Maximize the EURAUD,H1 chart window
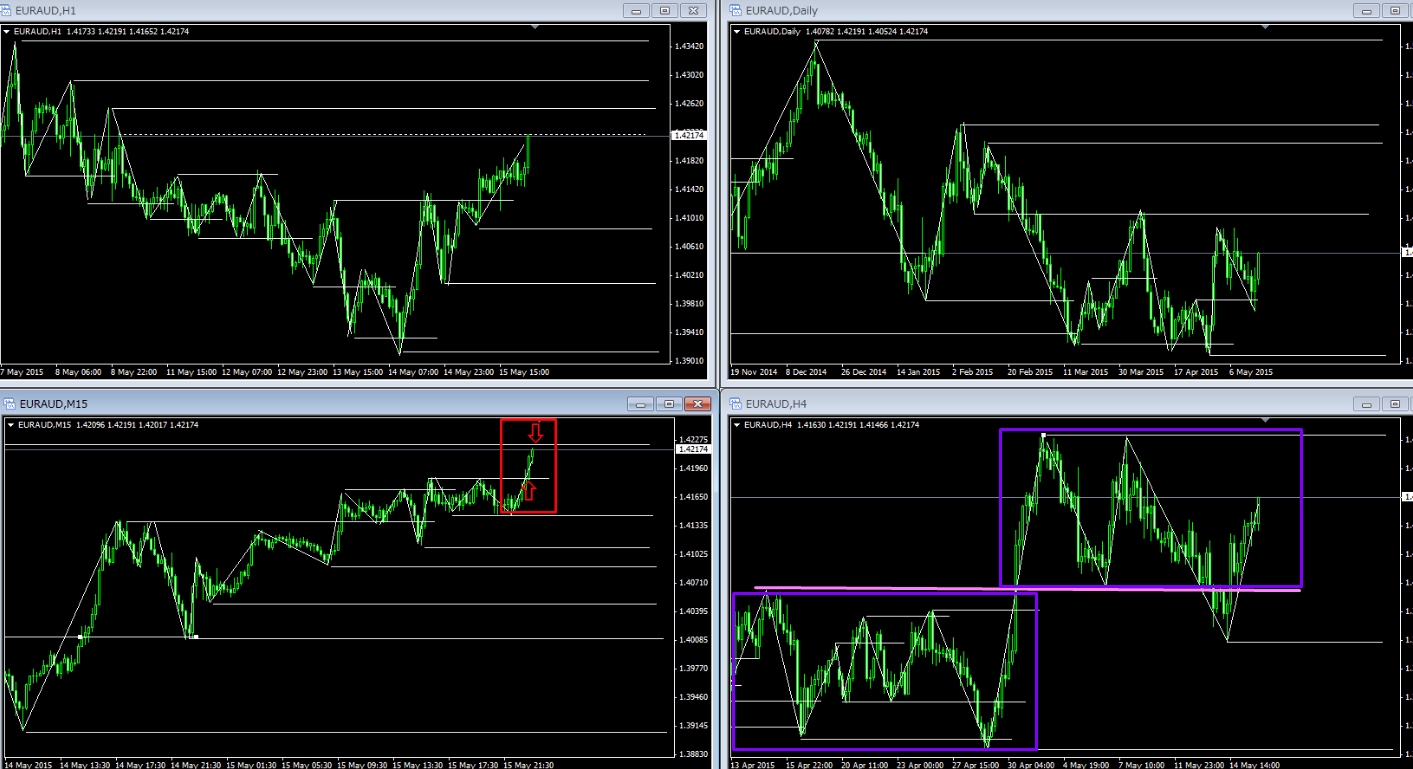This screenshot has width=1413, height=769. 664,10
